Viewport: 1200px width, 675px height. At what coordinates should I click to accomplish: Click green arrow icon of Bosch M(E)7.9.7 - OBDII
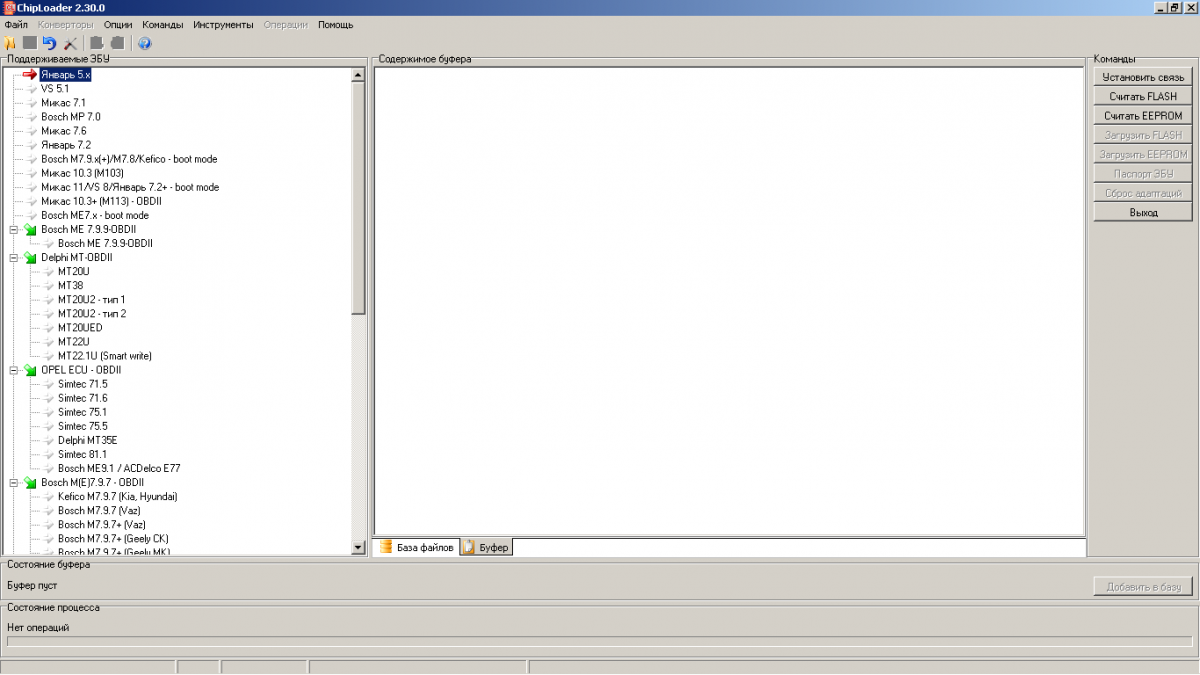pyautogui.click(x=30, y=482)
